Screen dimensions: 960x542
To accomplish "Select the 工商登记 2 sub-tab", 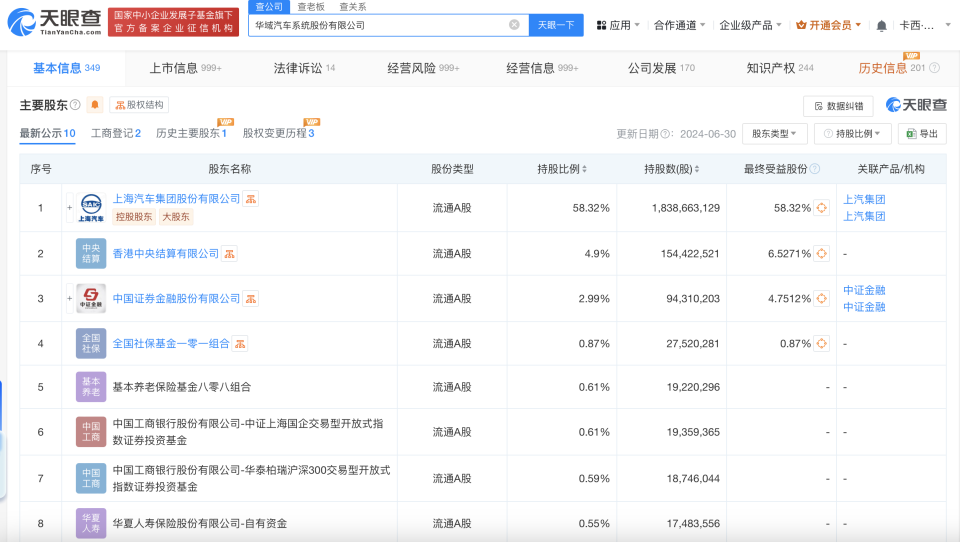I will click(116, 134).
